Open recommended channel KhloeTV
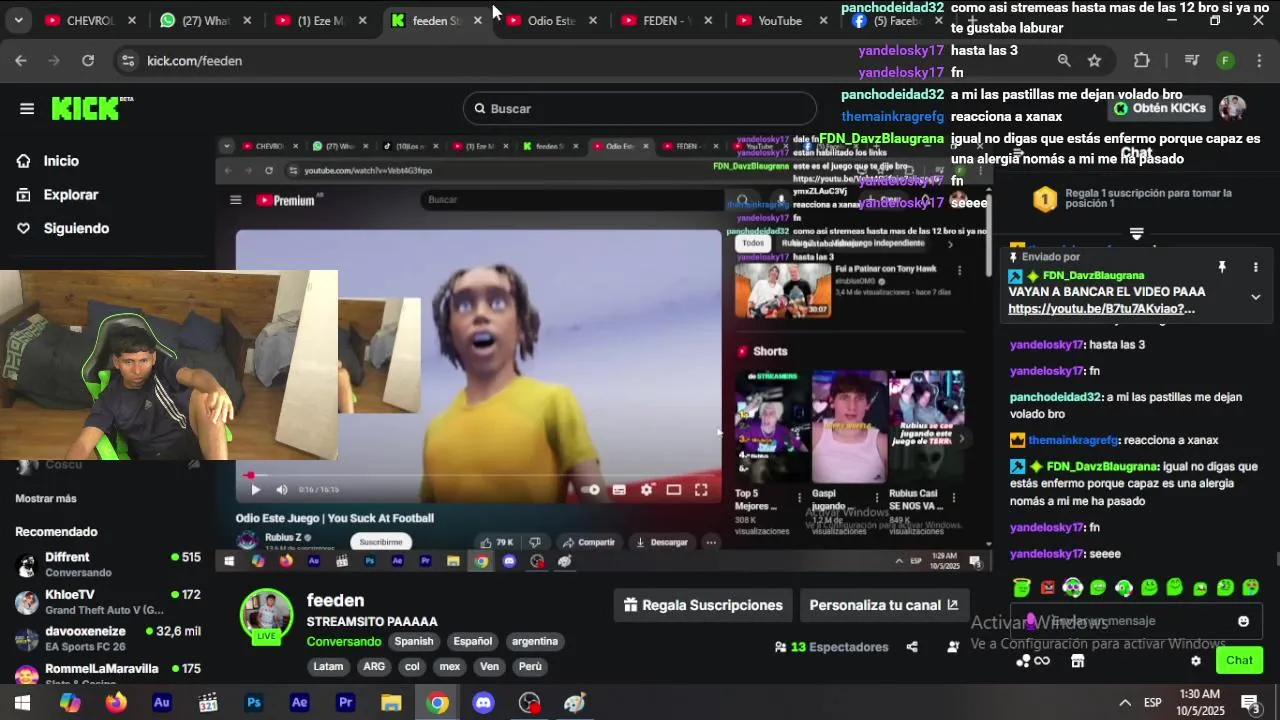The width and height of the screenshot is (1280, 720). 108,602
